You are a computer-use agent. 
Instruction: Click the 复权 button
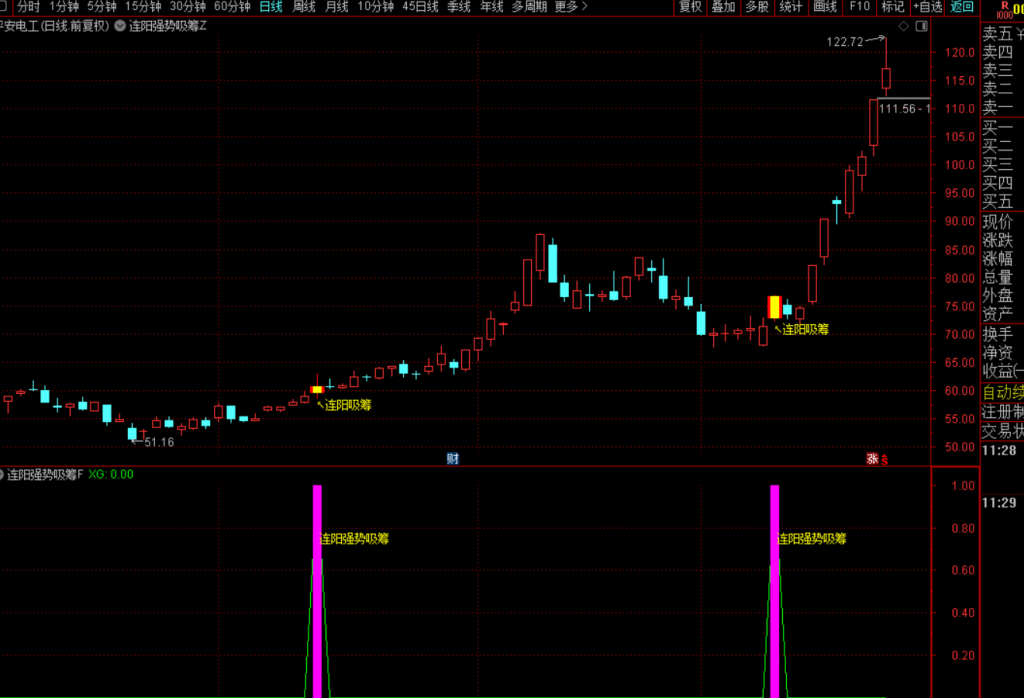click(690, 7)
